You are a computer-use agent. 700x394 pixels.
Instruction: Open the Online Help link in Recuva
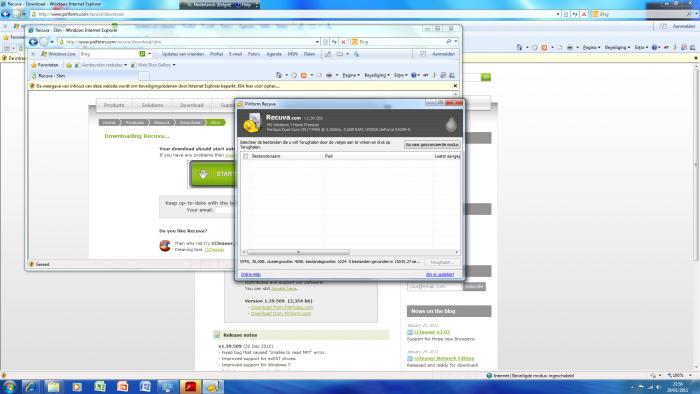pyautogui.click(x=250, y=274)
